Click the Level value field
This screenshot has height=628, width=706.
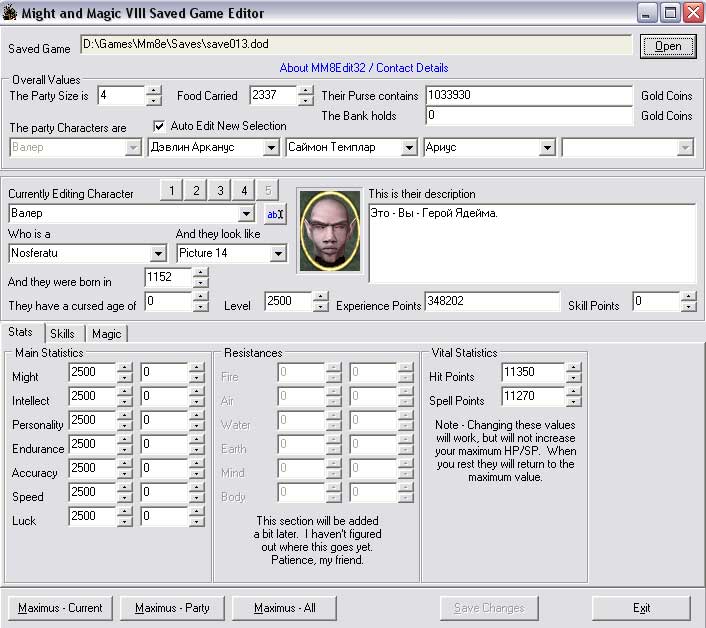[x=288, y=301]
